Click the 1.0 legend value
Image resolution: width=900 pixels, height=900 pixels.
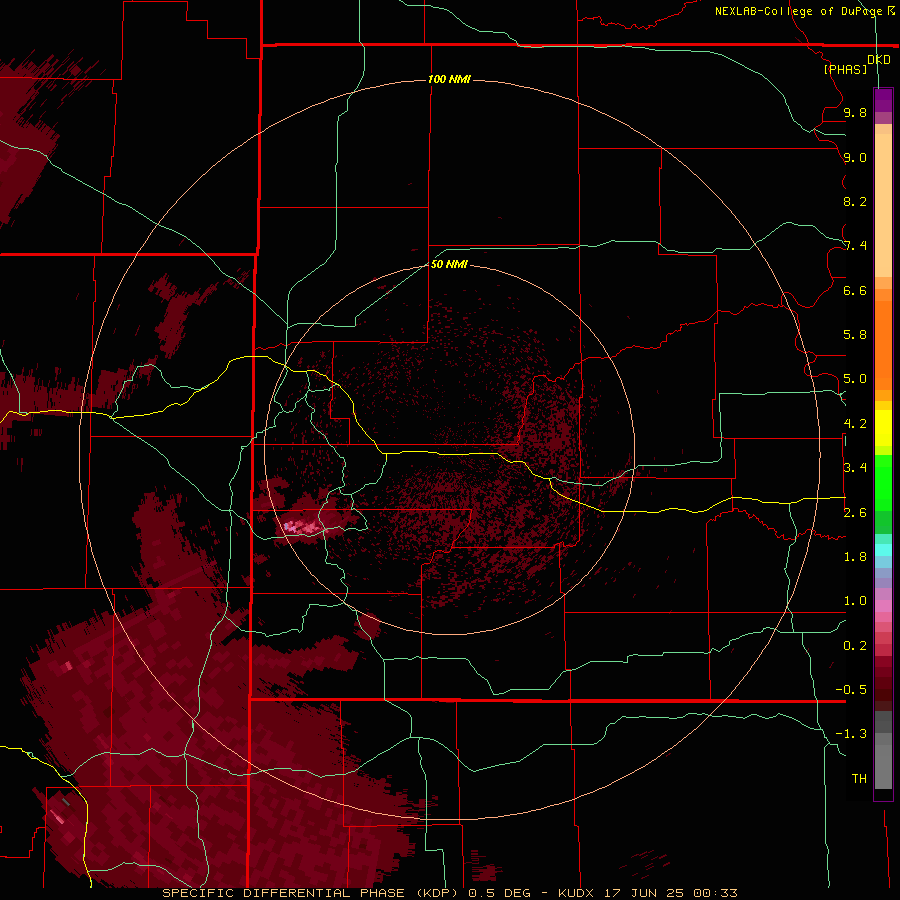[x=855, y=600]
